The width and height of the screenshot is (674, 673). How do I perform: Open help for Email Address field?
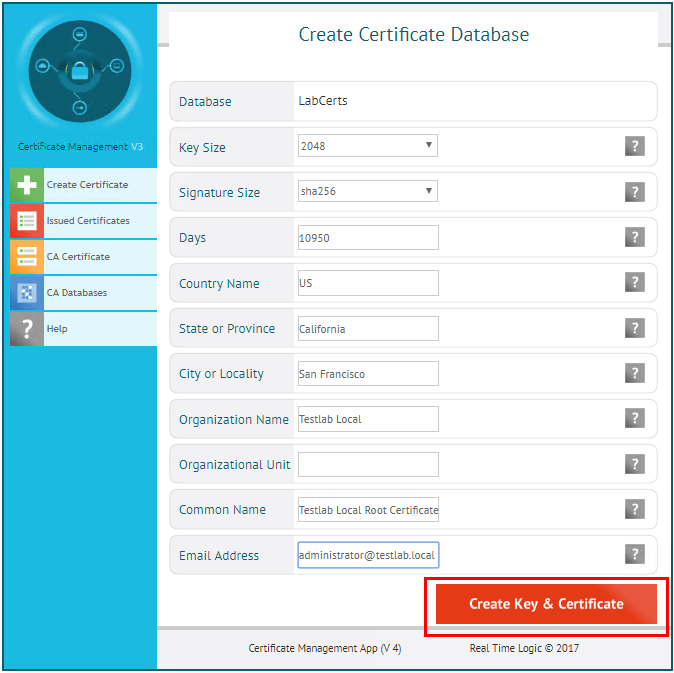click(634, 554)
